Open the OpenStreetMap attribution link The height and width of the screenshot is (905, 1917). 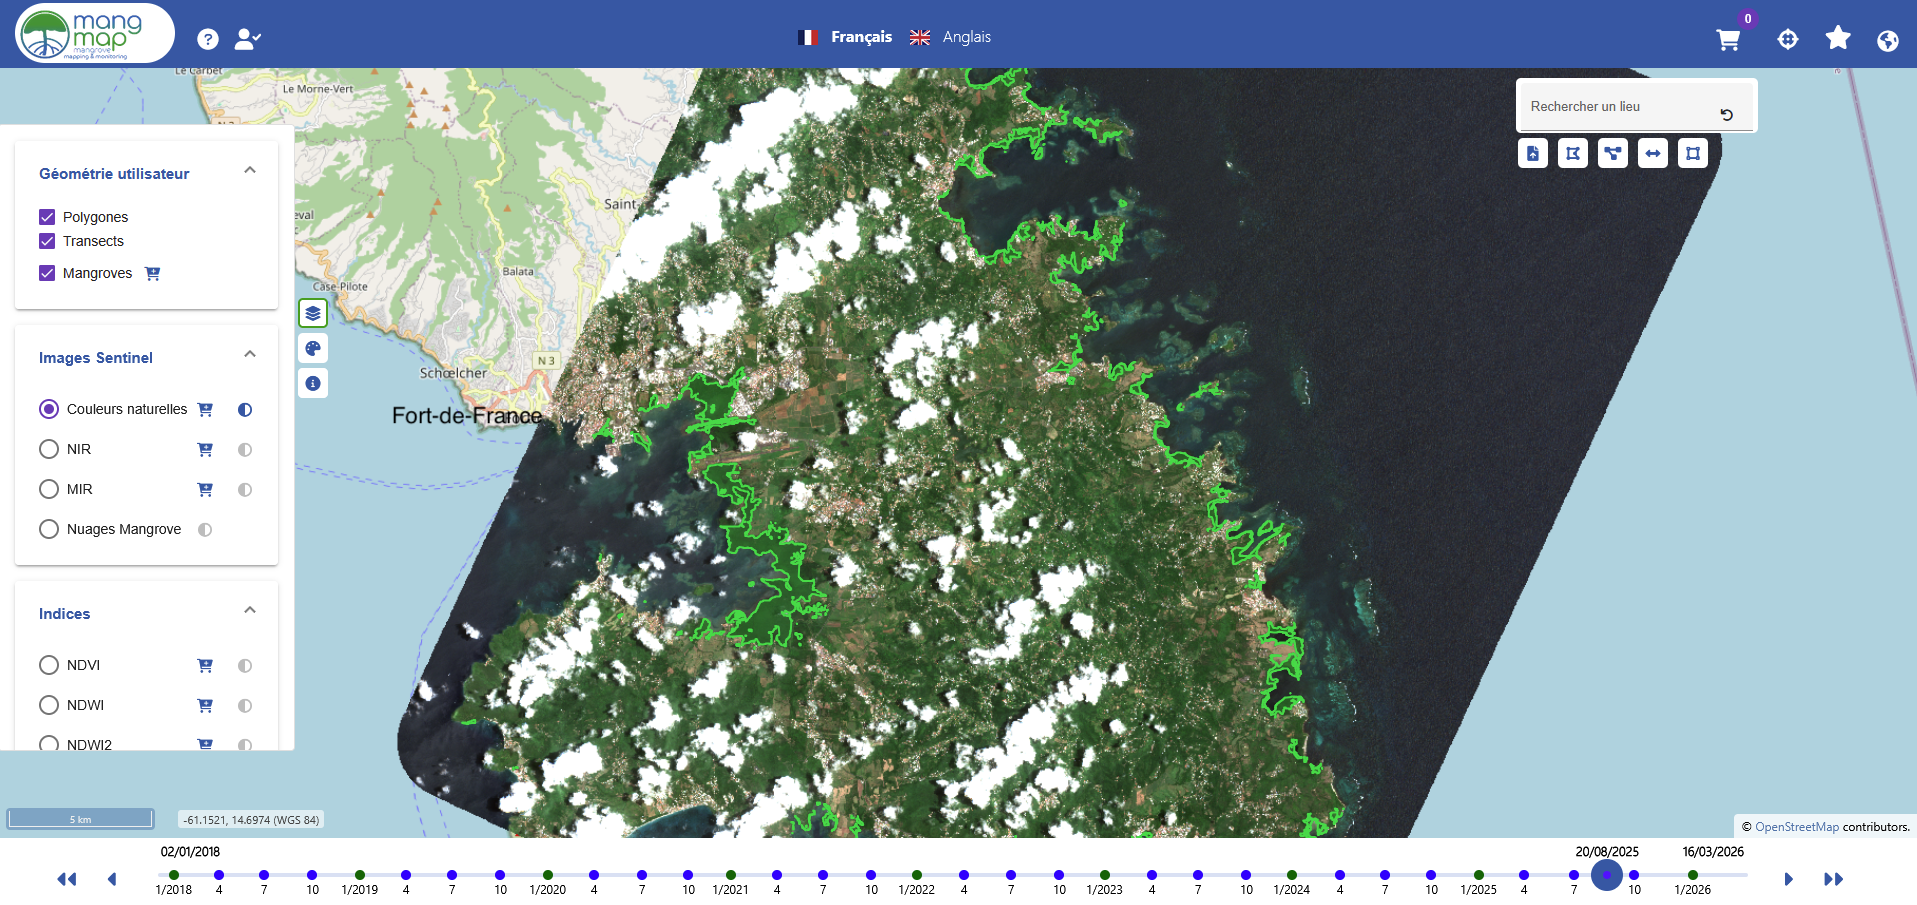[1796, 827]
